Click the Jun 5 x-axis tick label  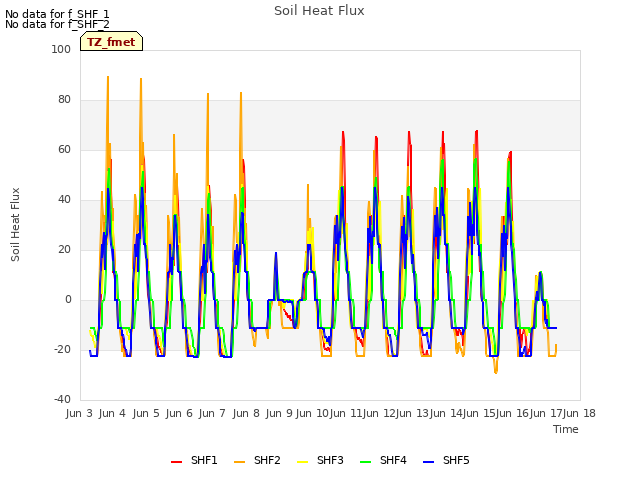146,413
